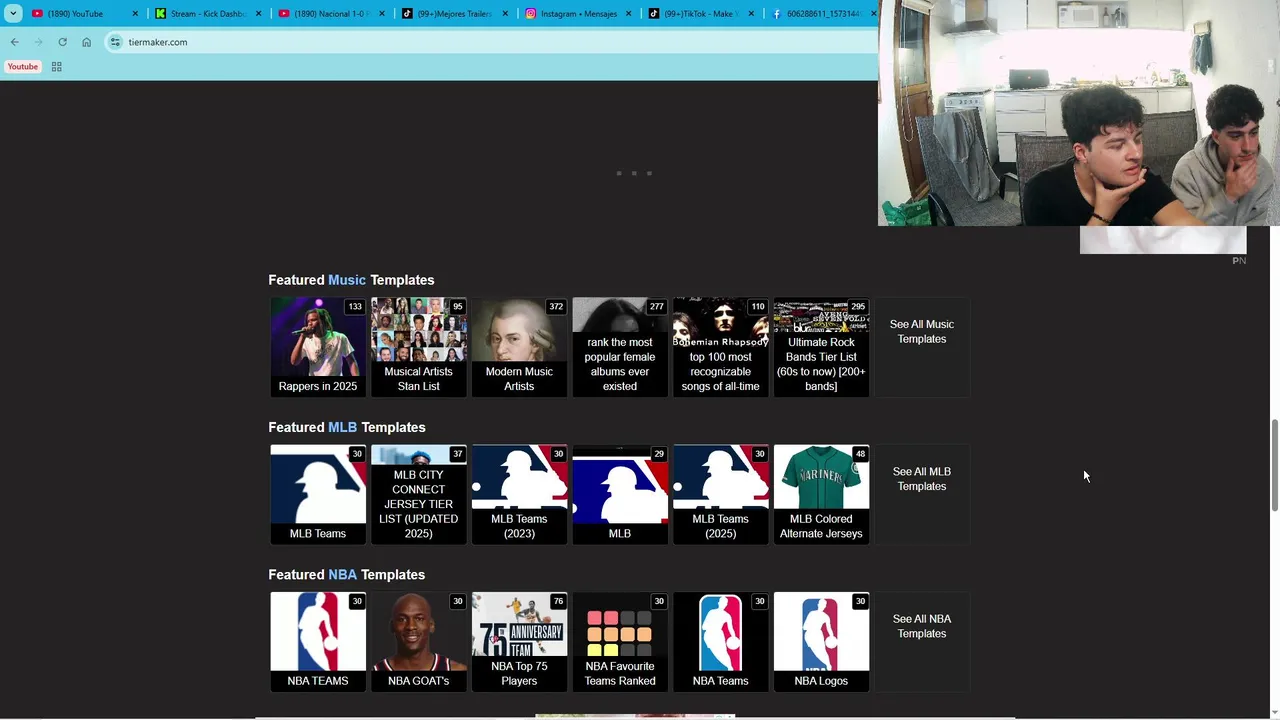Screen dimensions: 1280x720
Task: Click the Music link in Featured heading
Action: click(347, 280)
